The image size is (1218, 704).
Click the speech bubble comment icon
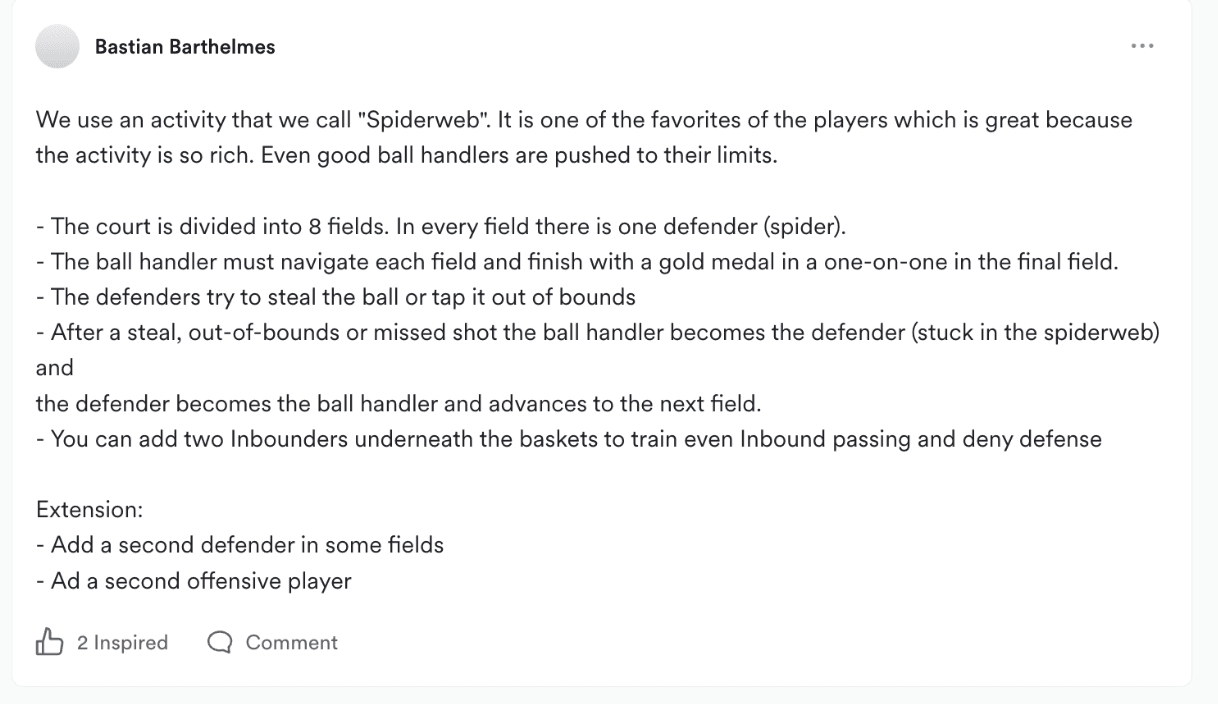click(219, 643)
